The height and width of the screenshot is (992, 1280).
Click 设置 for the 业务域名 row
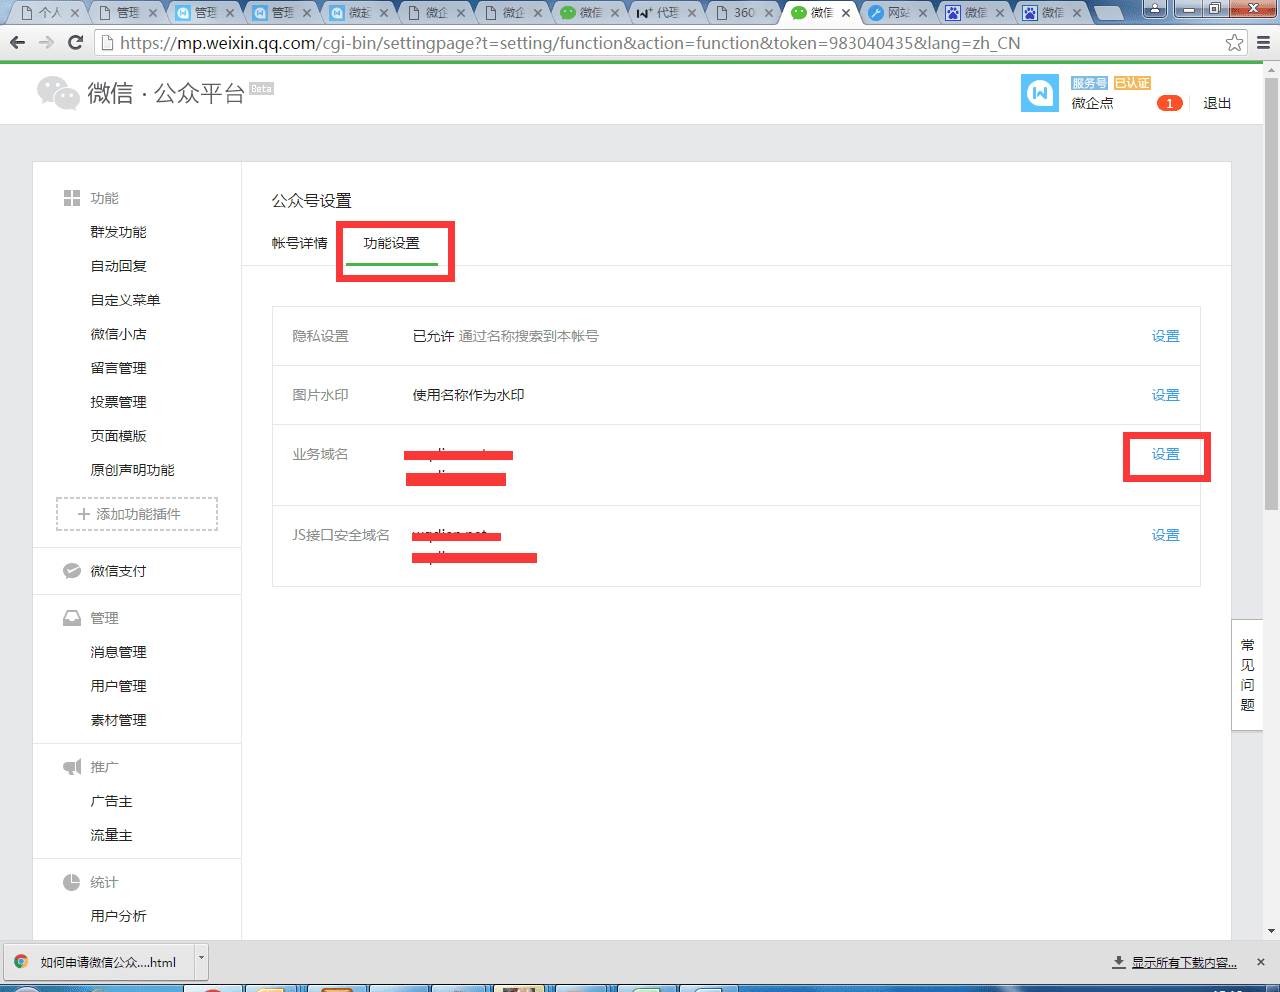(1165, 454)
